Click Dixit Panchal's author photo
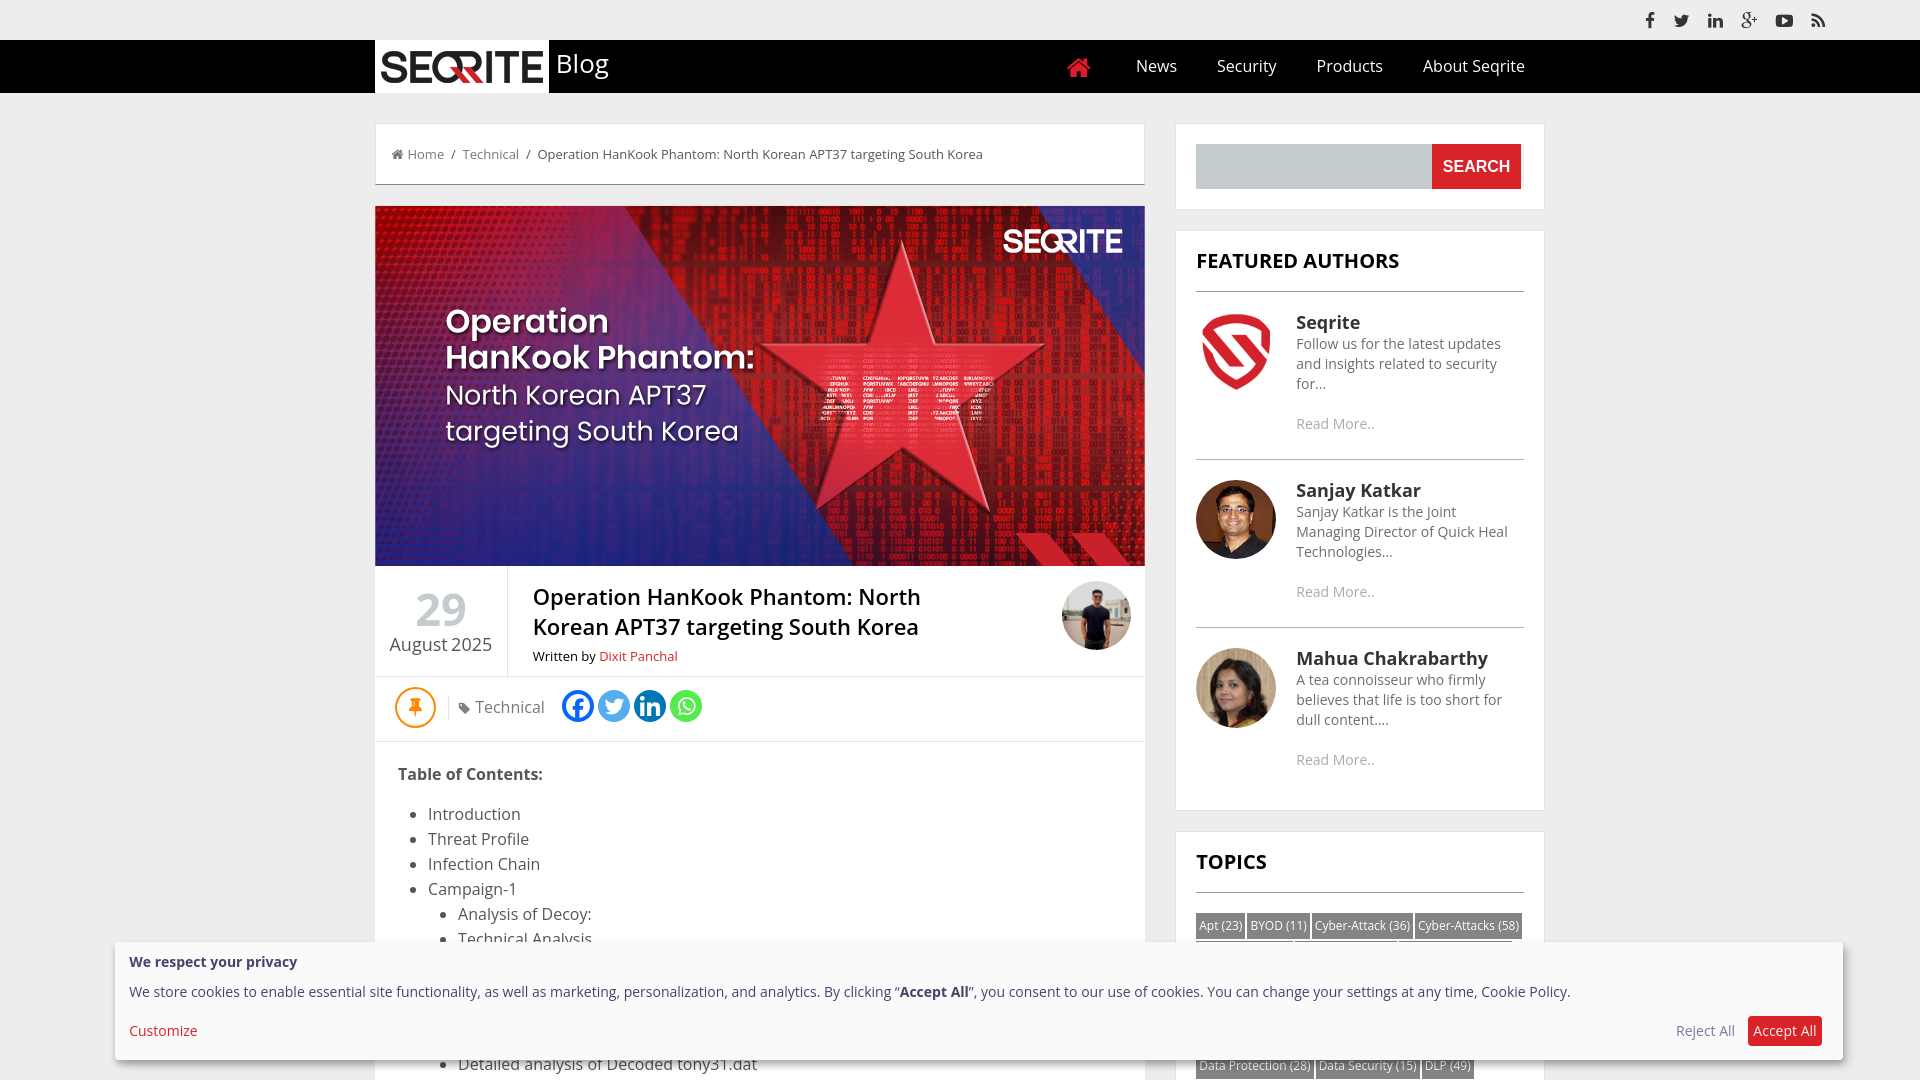 pos(1096,615)
